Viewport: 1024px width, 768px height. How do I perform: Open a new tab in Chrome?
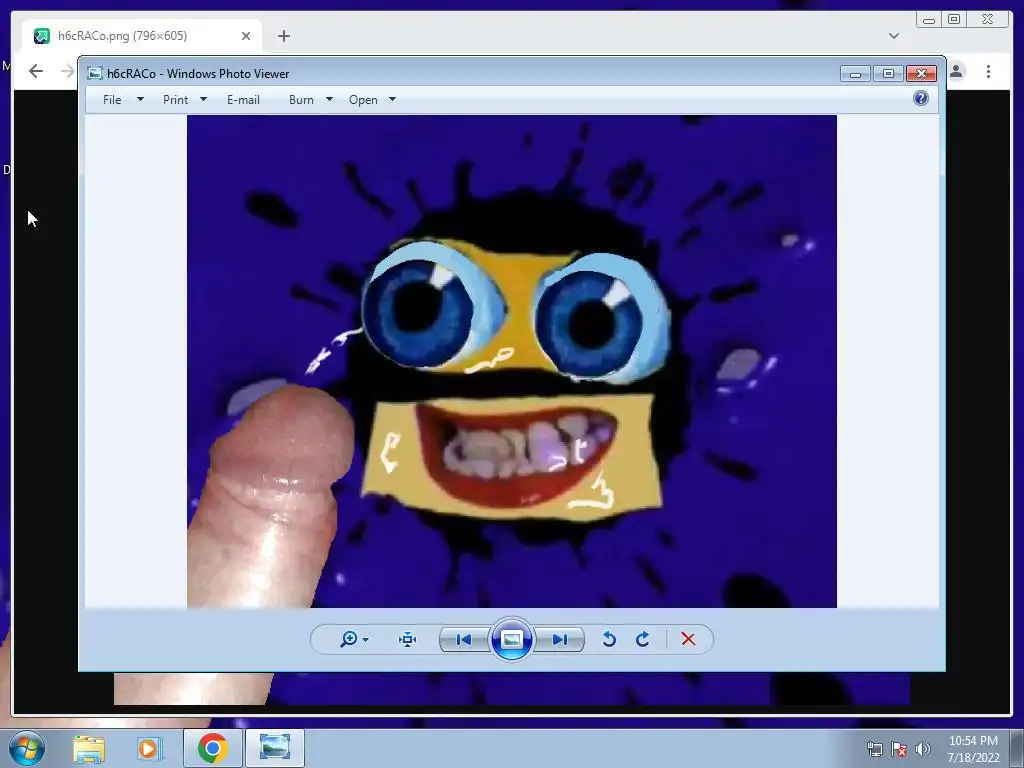283,36
